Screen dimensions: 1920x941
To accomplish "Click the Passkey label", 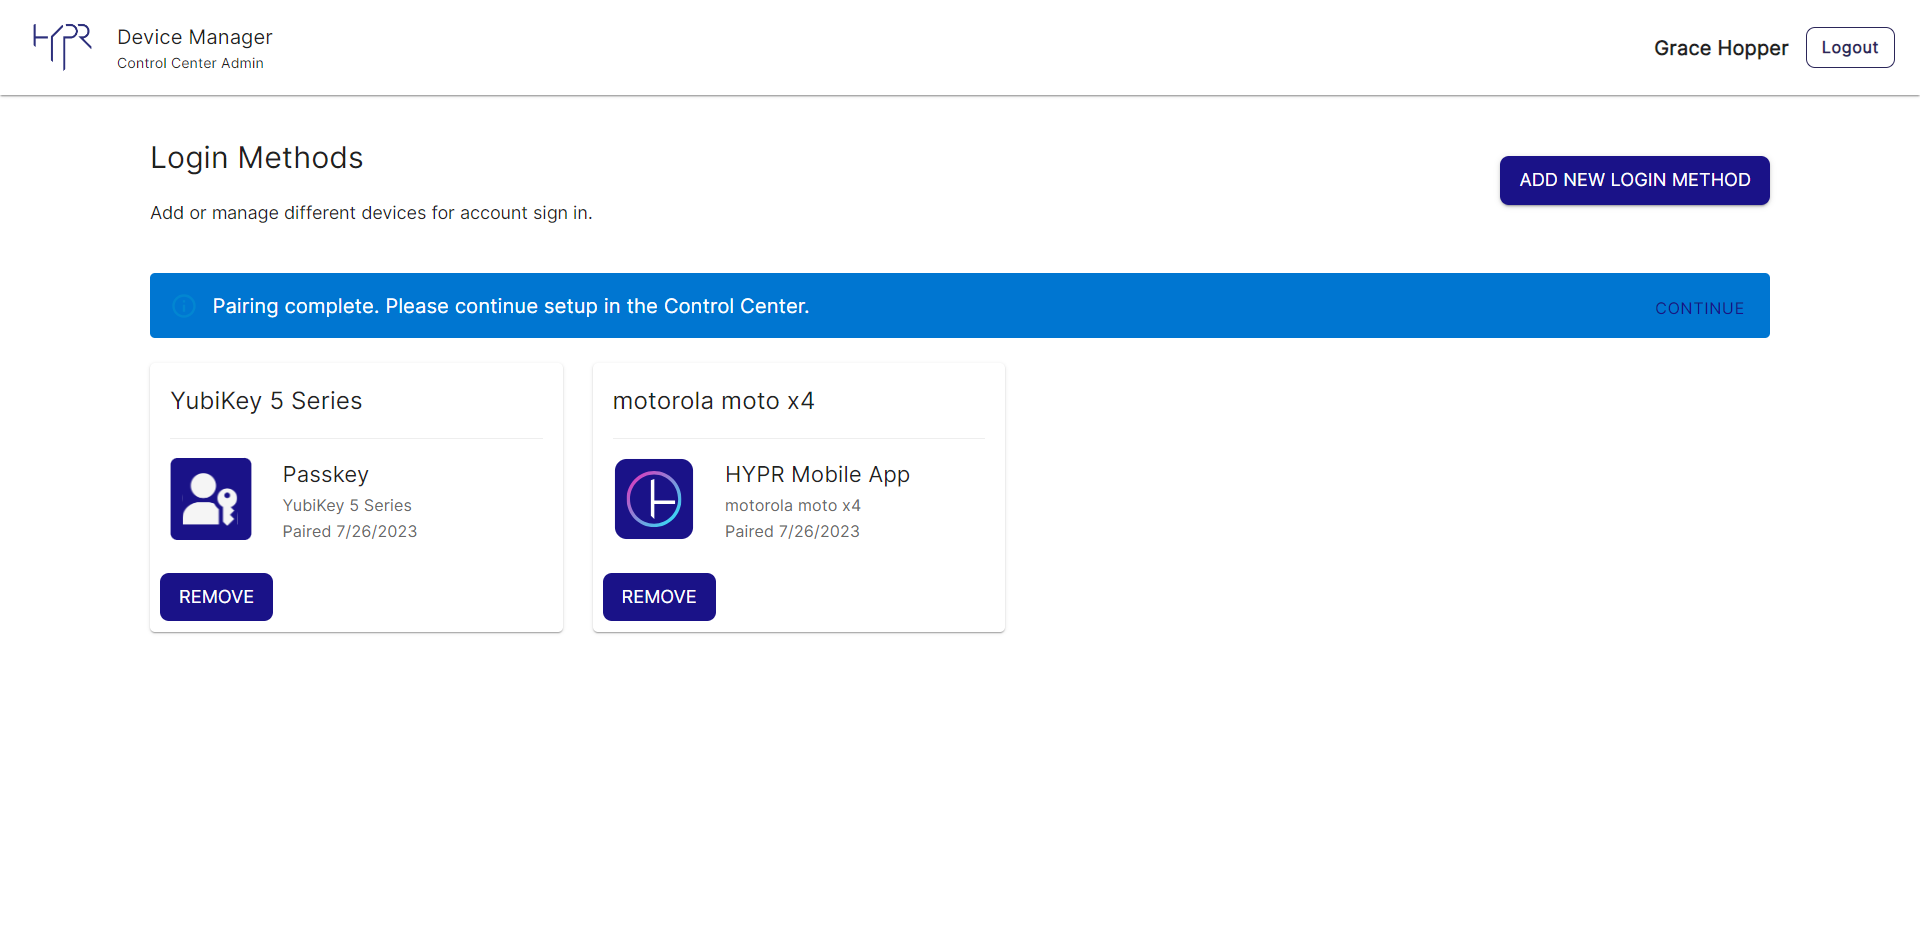I will pos(326,474).
